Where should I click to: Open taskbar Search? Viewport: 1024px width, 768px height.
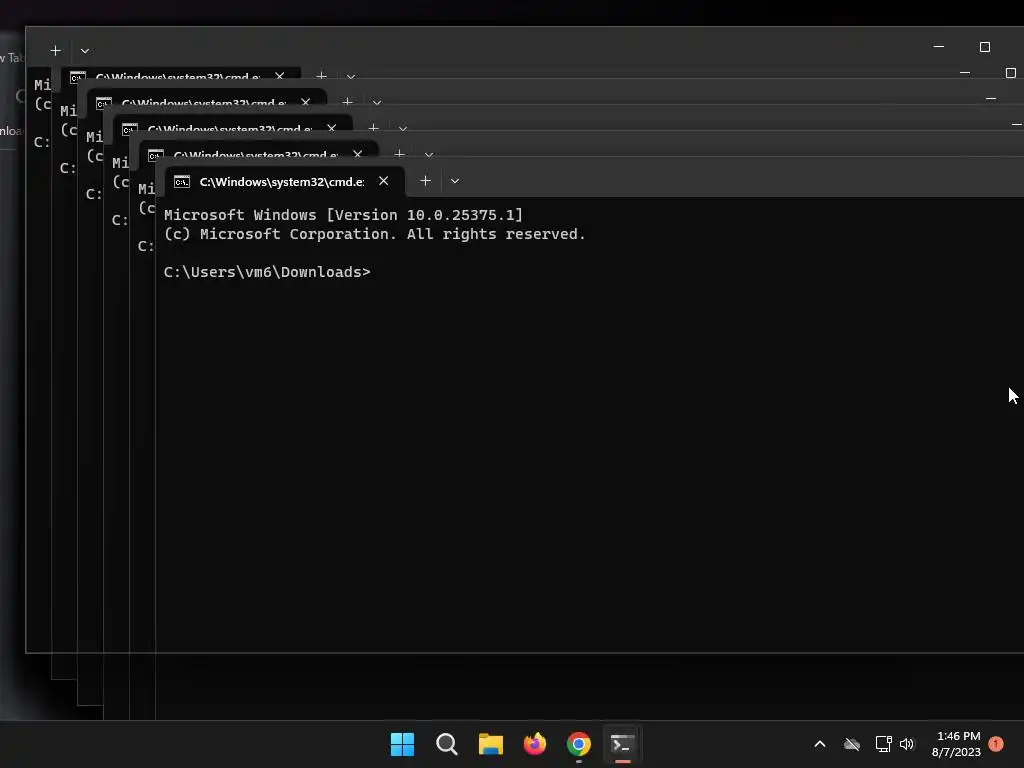pyautogui.click(x=447, y=744)
